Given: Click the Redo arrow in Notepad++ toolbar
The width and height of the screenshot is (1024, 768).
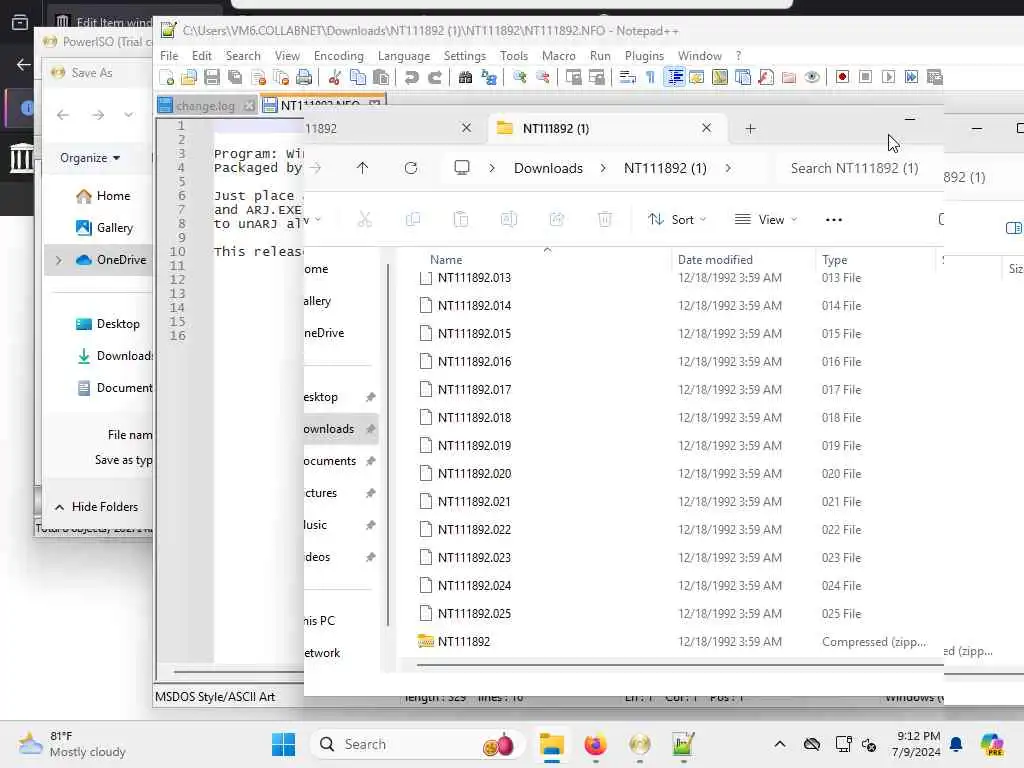Looking at the screenshot, I should [434, 78].
